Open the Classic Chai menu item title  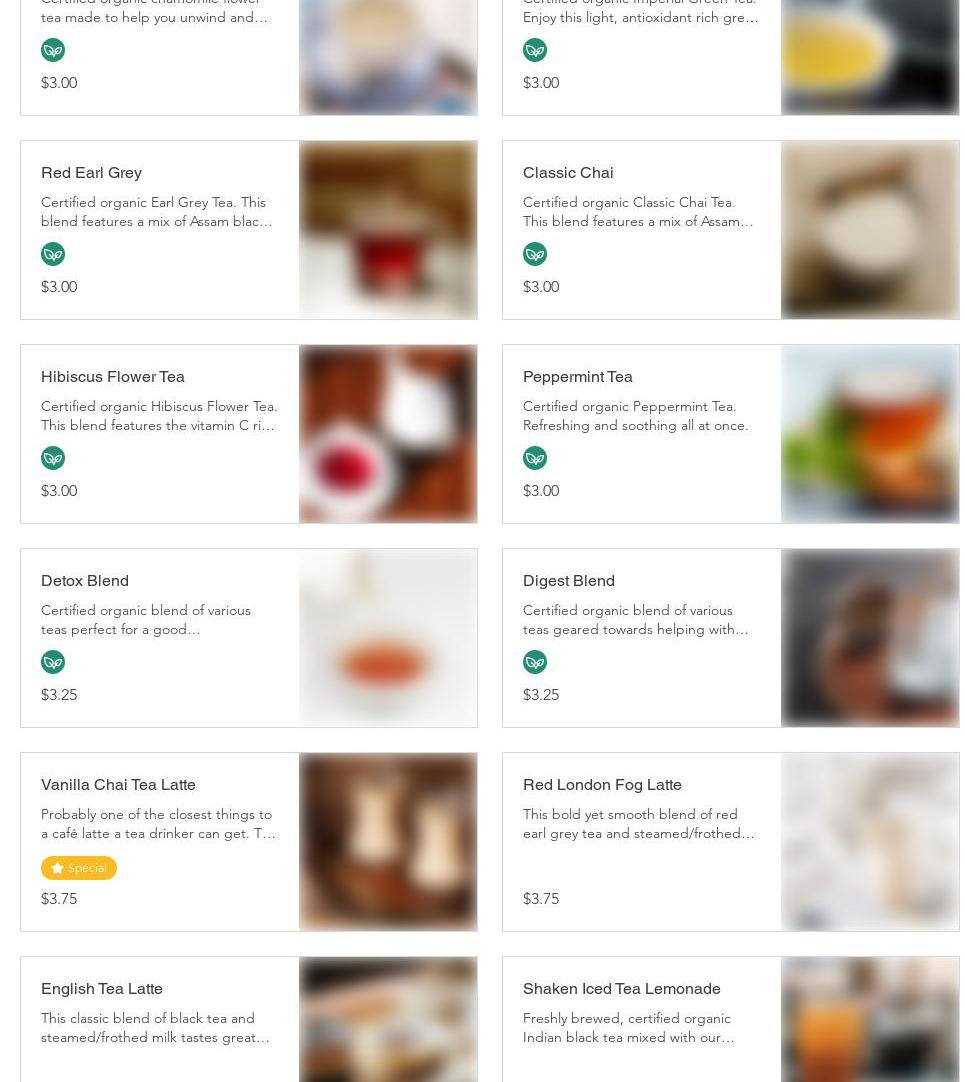click(x=568, y=173)
